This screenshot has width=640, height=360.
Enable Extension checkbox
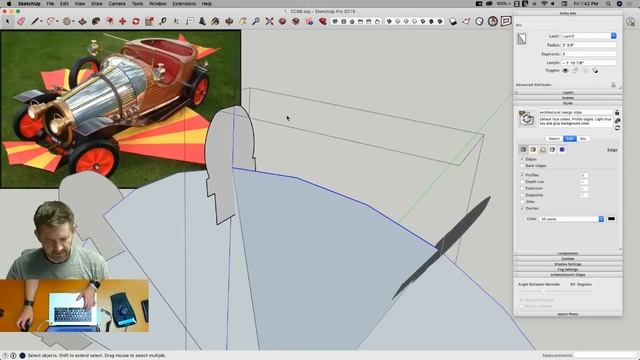[522, 188]
